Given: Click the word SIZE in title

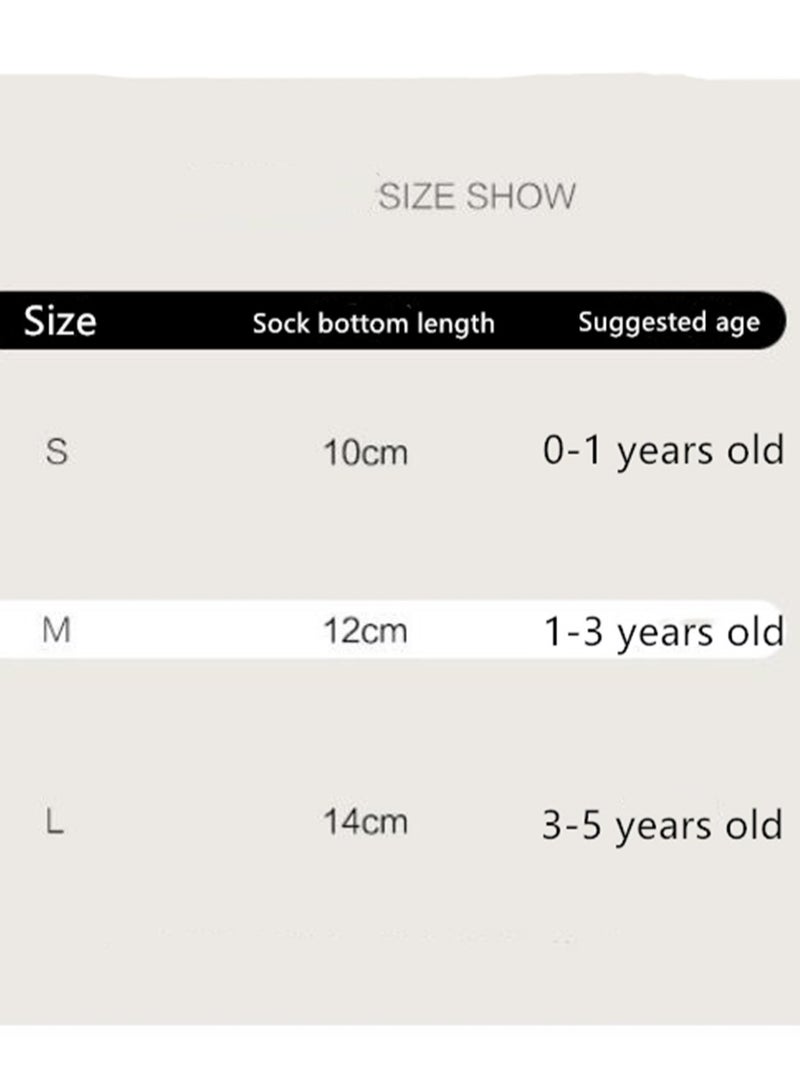Looking at the screenshot, I should [x=417, y=196].
